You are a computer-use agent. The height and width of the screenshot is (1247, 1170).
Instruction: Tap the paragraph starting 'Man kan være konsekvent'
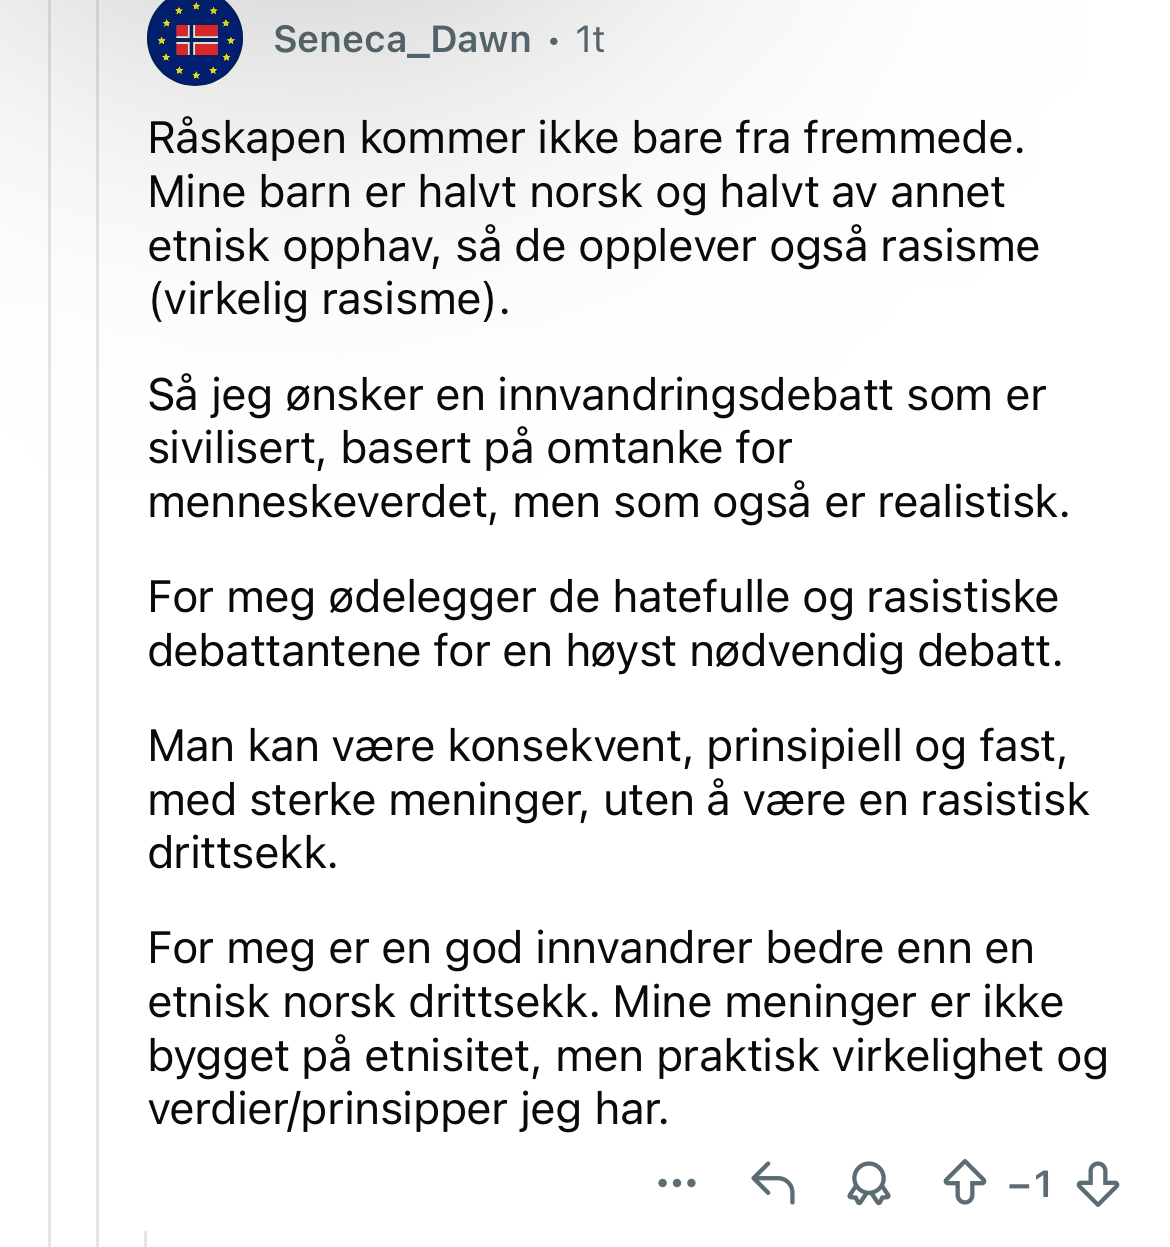point(618,800)
